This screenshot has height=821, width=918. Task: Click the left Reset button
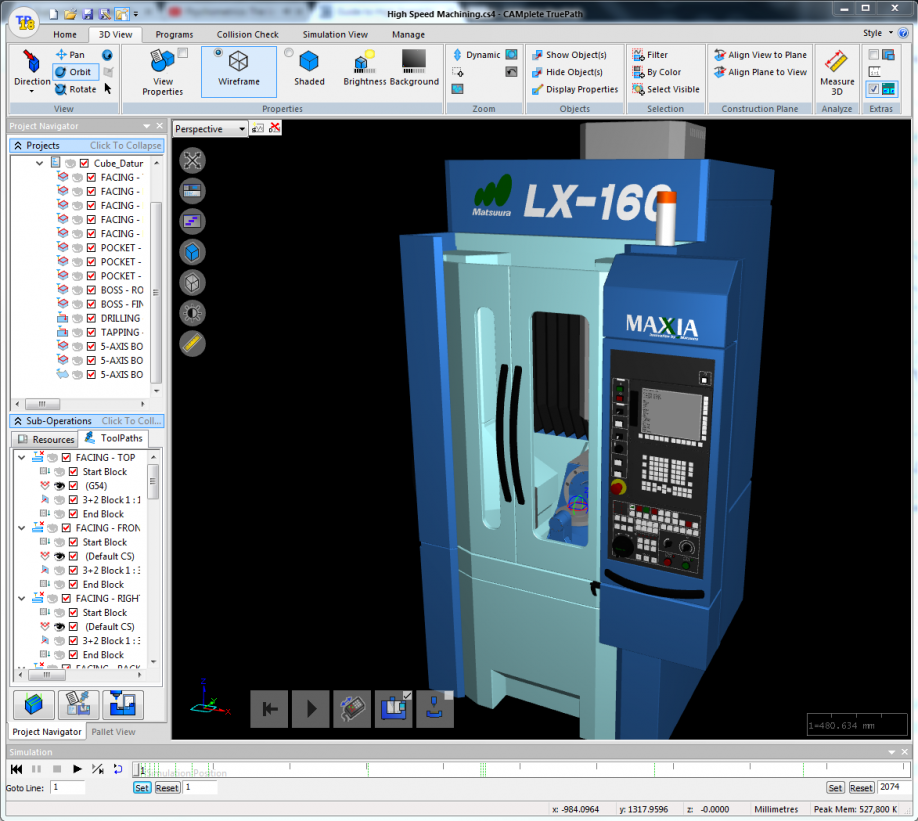(x=167, y=788)
